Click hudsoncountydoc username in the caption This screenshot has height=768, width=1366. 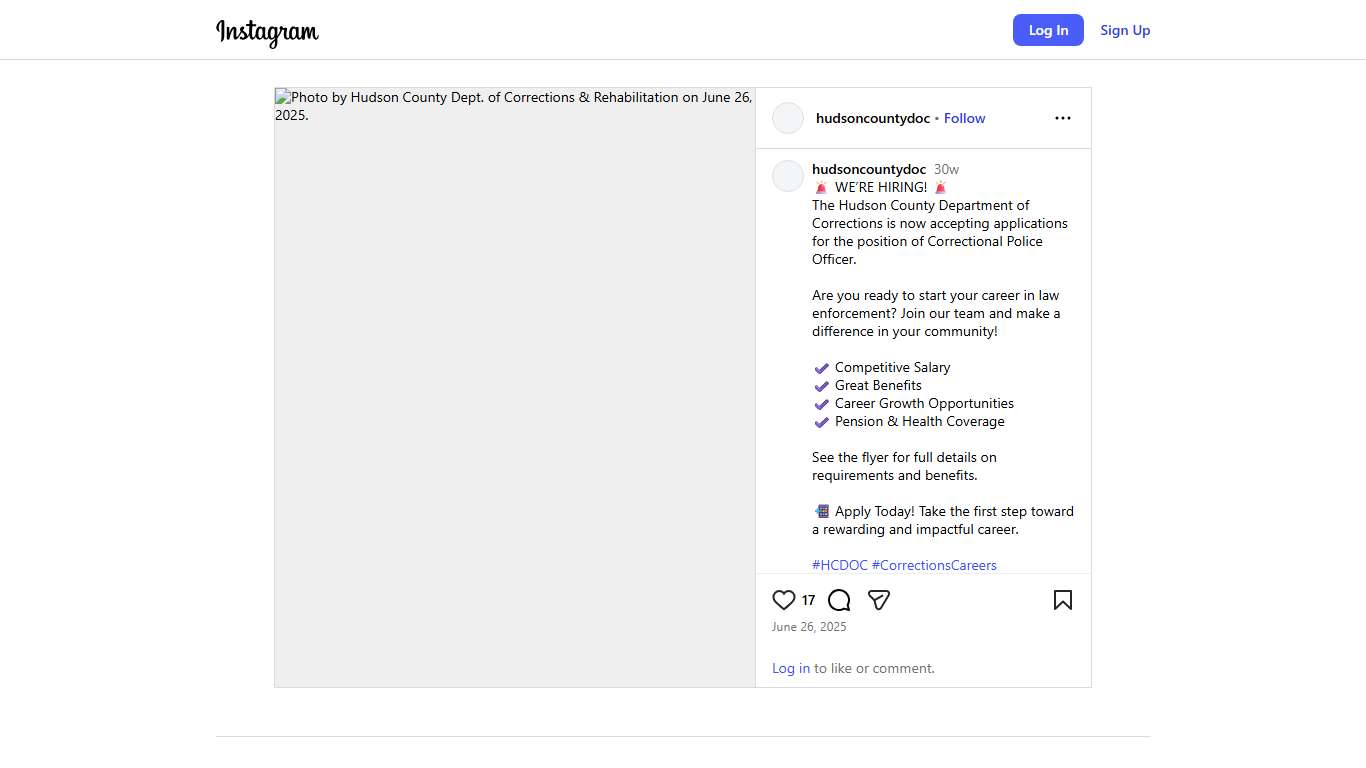click(x=869, y=169)
